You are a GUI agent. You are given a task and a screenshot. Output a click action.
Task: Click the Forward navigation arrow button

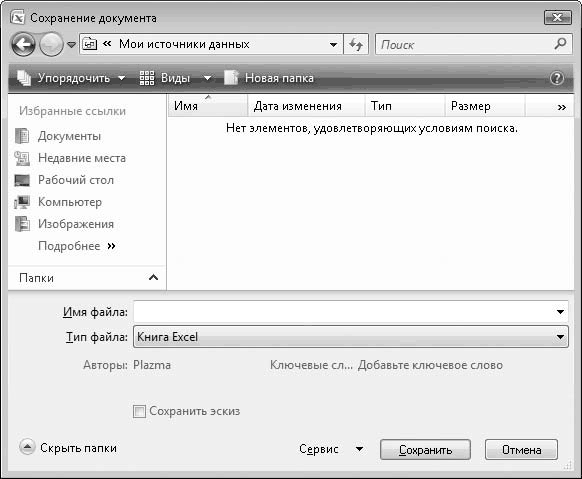click(x=51, y=45)
